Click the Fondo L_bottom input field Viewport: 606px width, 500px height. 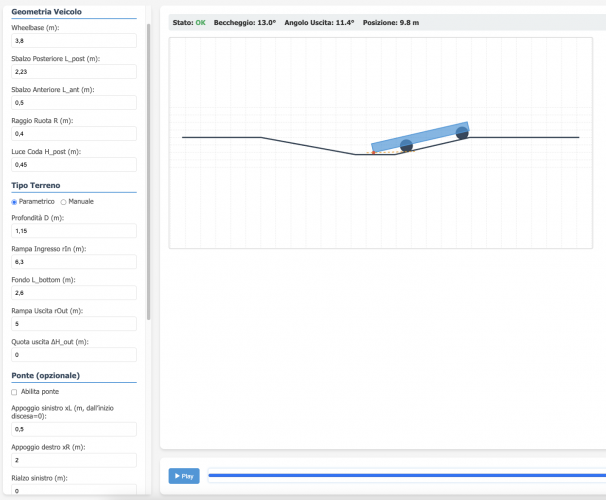click(73, 293)
